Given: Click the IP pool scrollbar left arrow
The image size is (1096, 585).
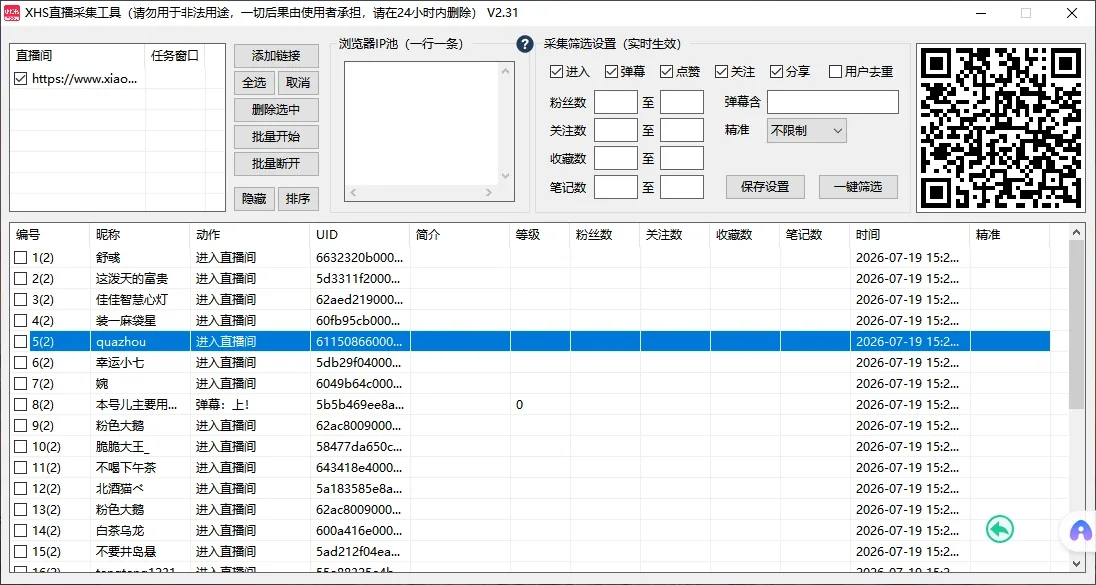Looking at the screenshot, I should point(353,192).
